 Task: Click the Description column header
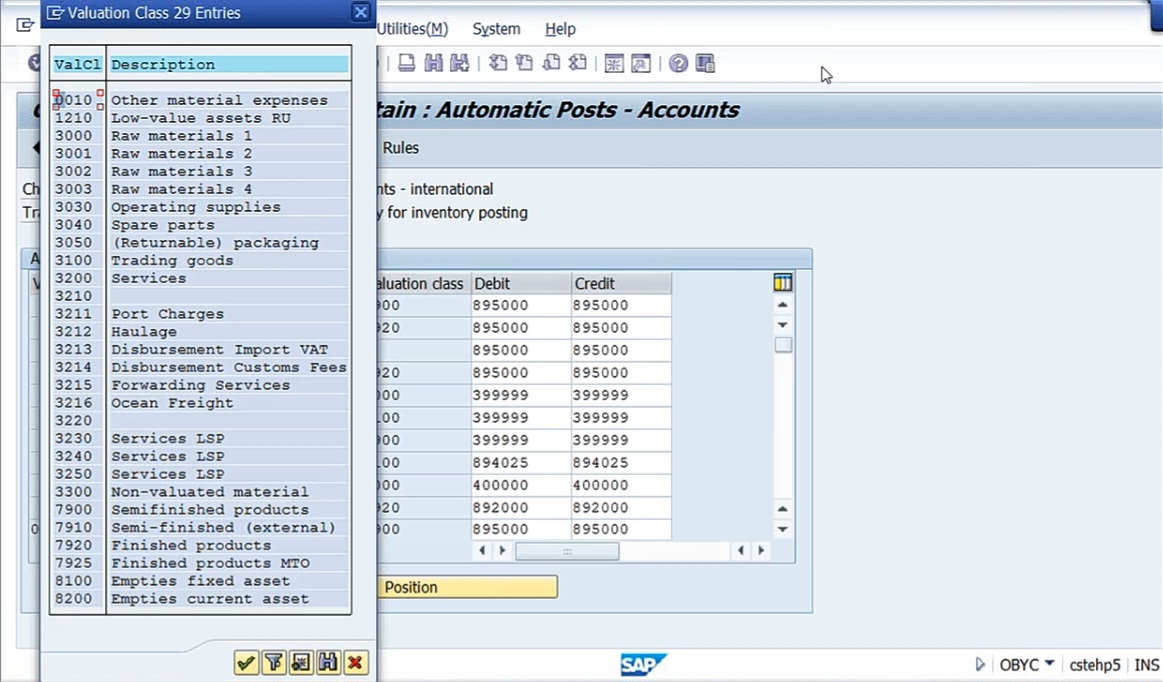pos(229,65)
